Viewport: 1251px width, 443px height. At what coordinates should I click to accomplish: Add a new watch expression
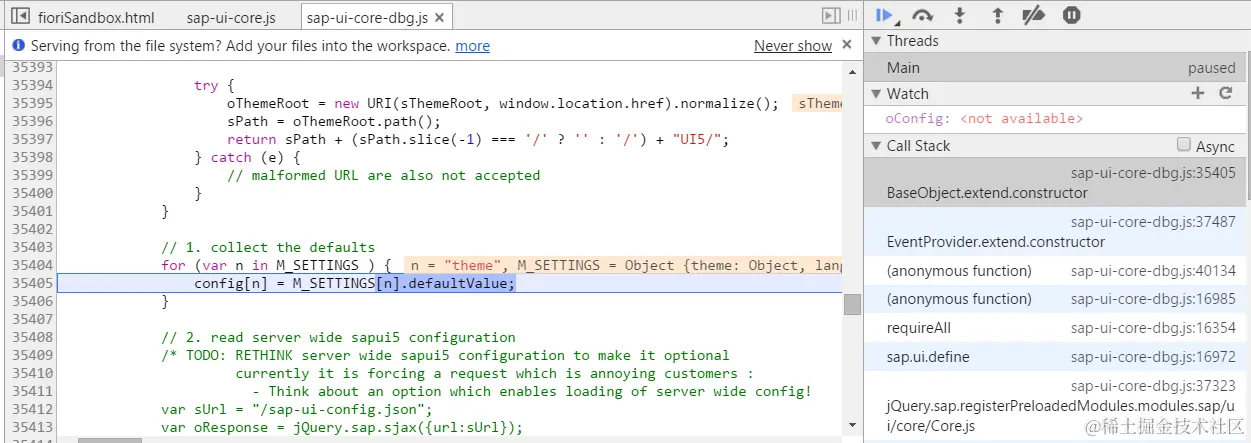click(x=1198, y=93)
